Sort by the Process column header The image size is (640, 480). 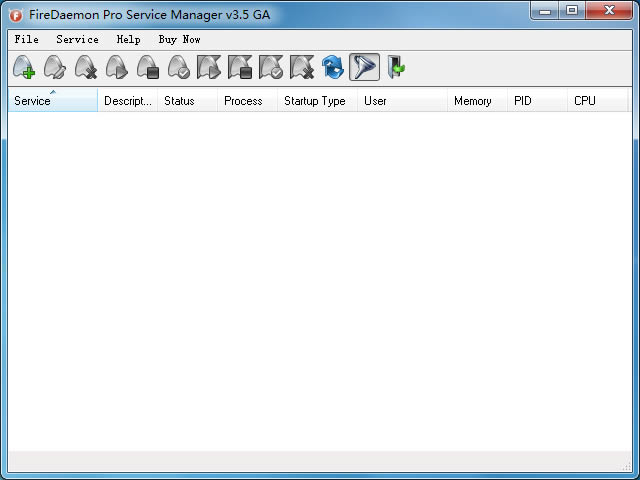click(247, 100)
